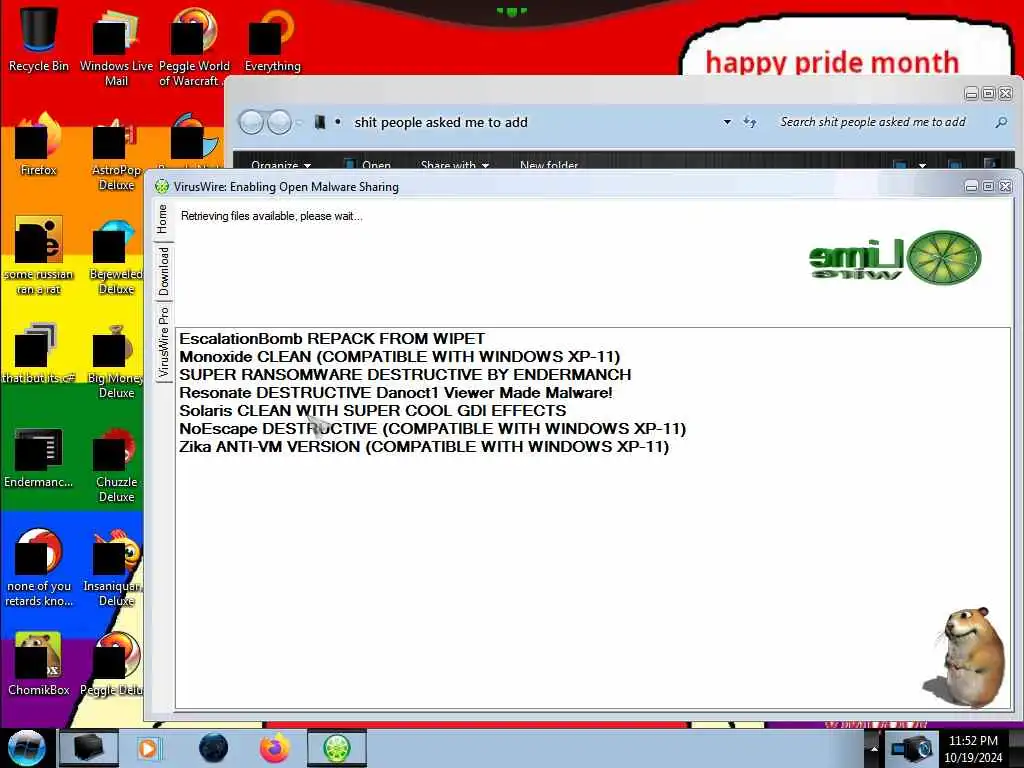Open the black folder taskbar button

tap(89, 748)
